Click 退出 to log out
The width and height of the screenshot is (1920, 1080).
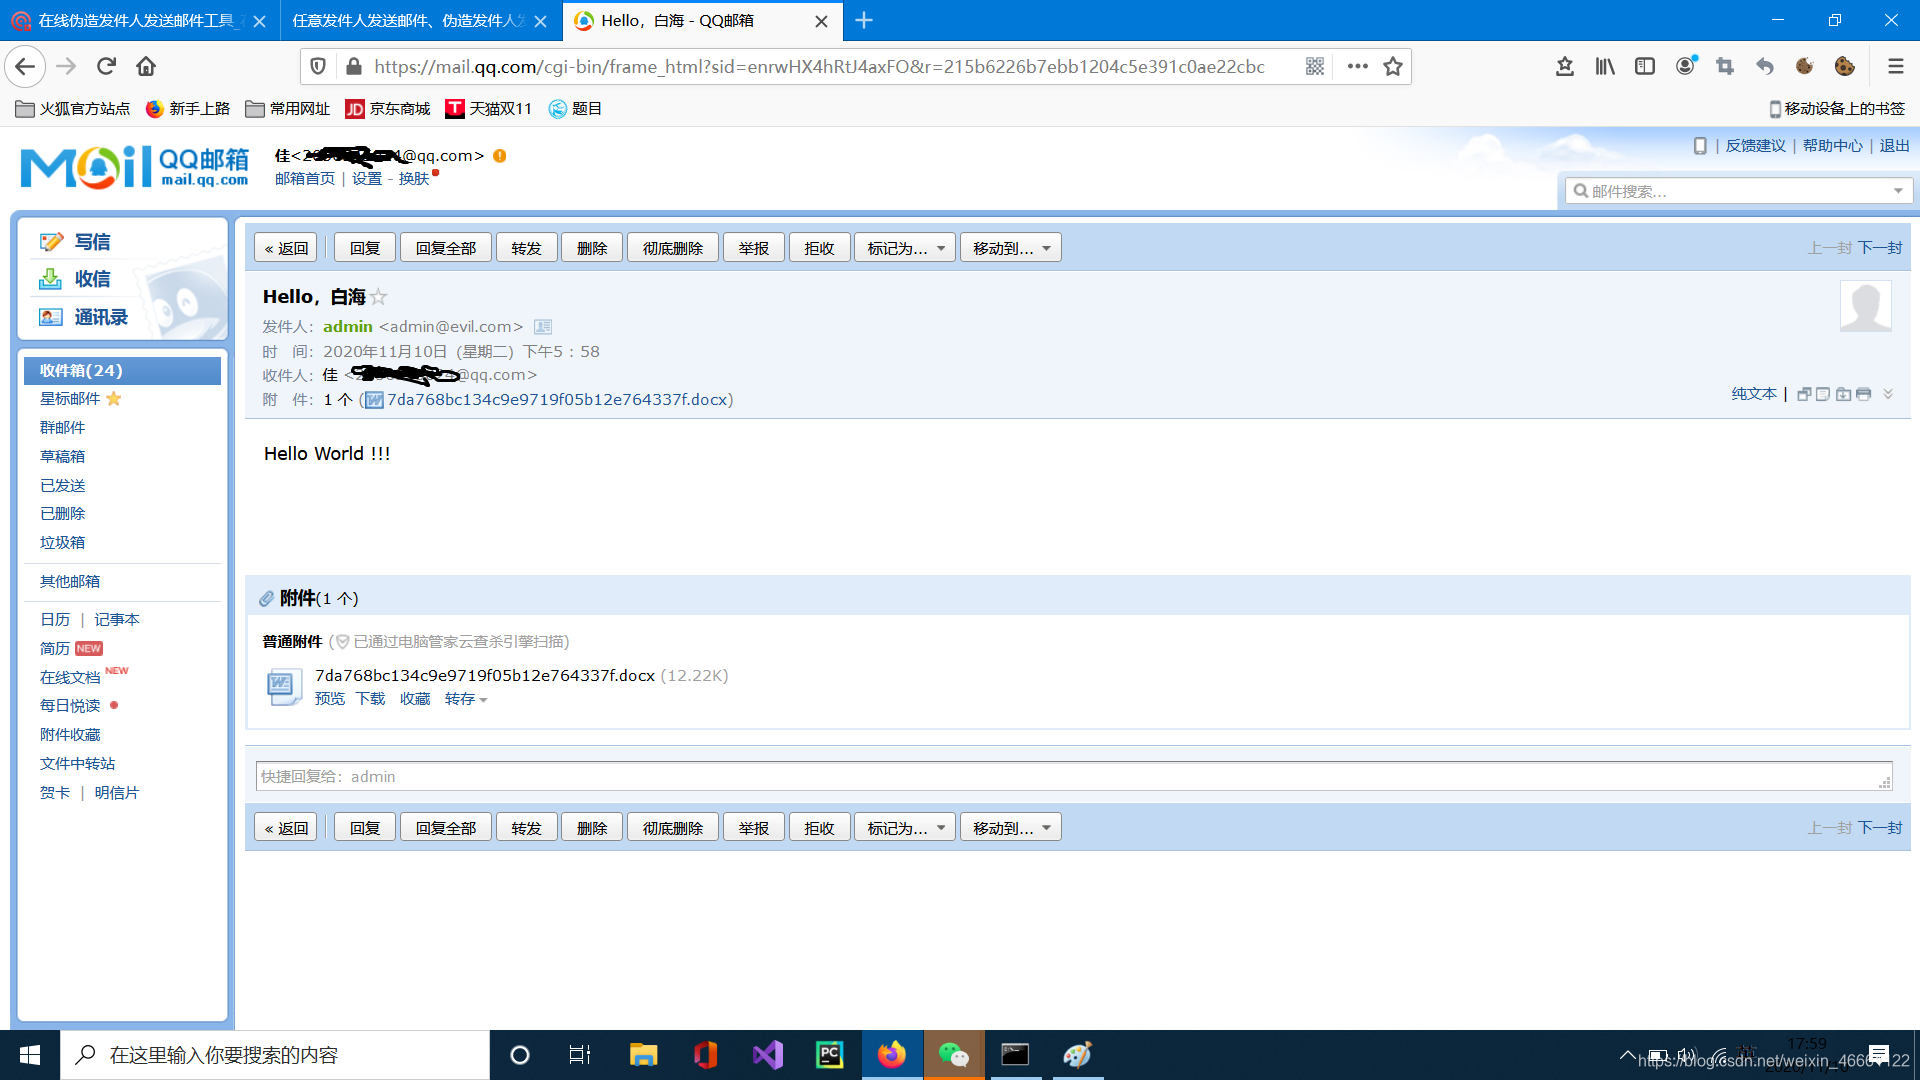pos(1894,146)
